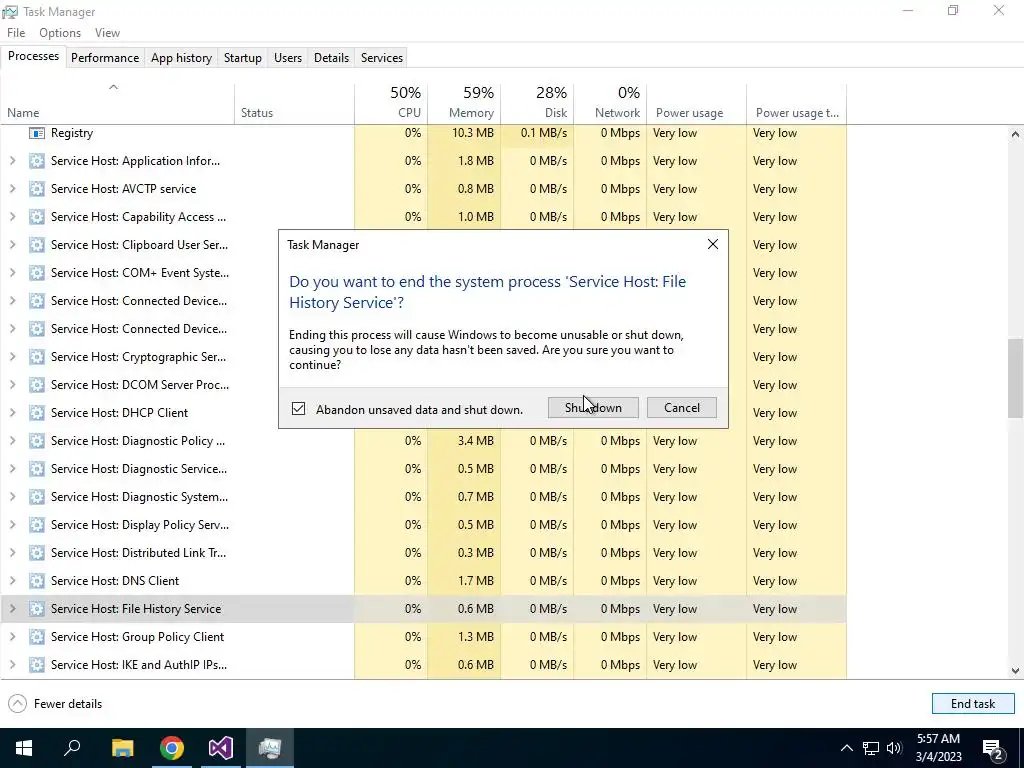Click the Fewer details up-arrow icon
Viewport: 1024px width, 768px height.
pyautogui.click(x=18, y=703)
